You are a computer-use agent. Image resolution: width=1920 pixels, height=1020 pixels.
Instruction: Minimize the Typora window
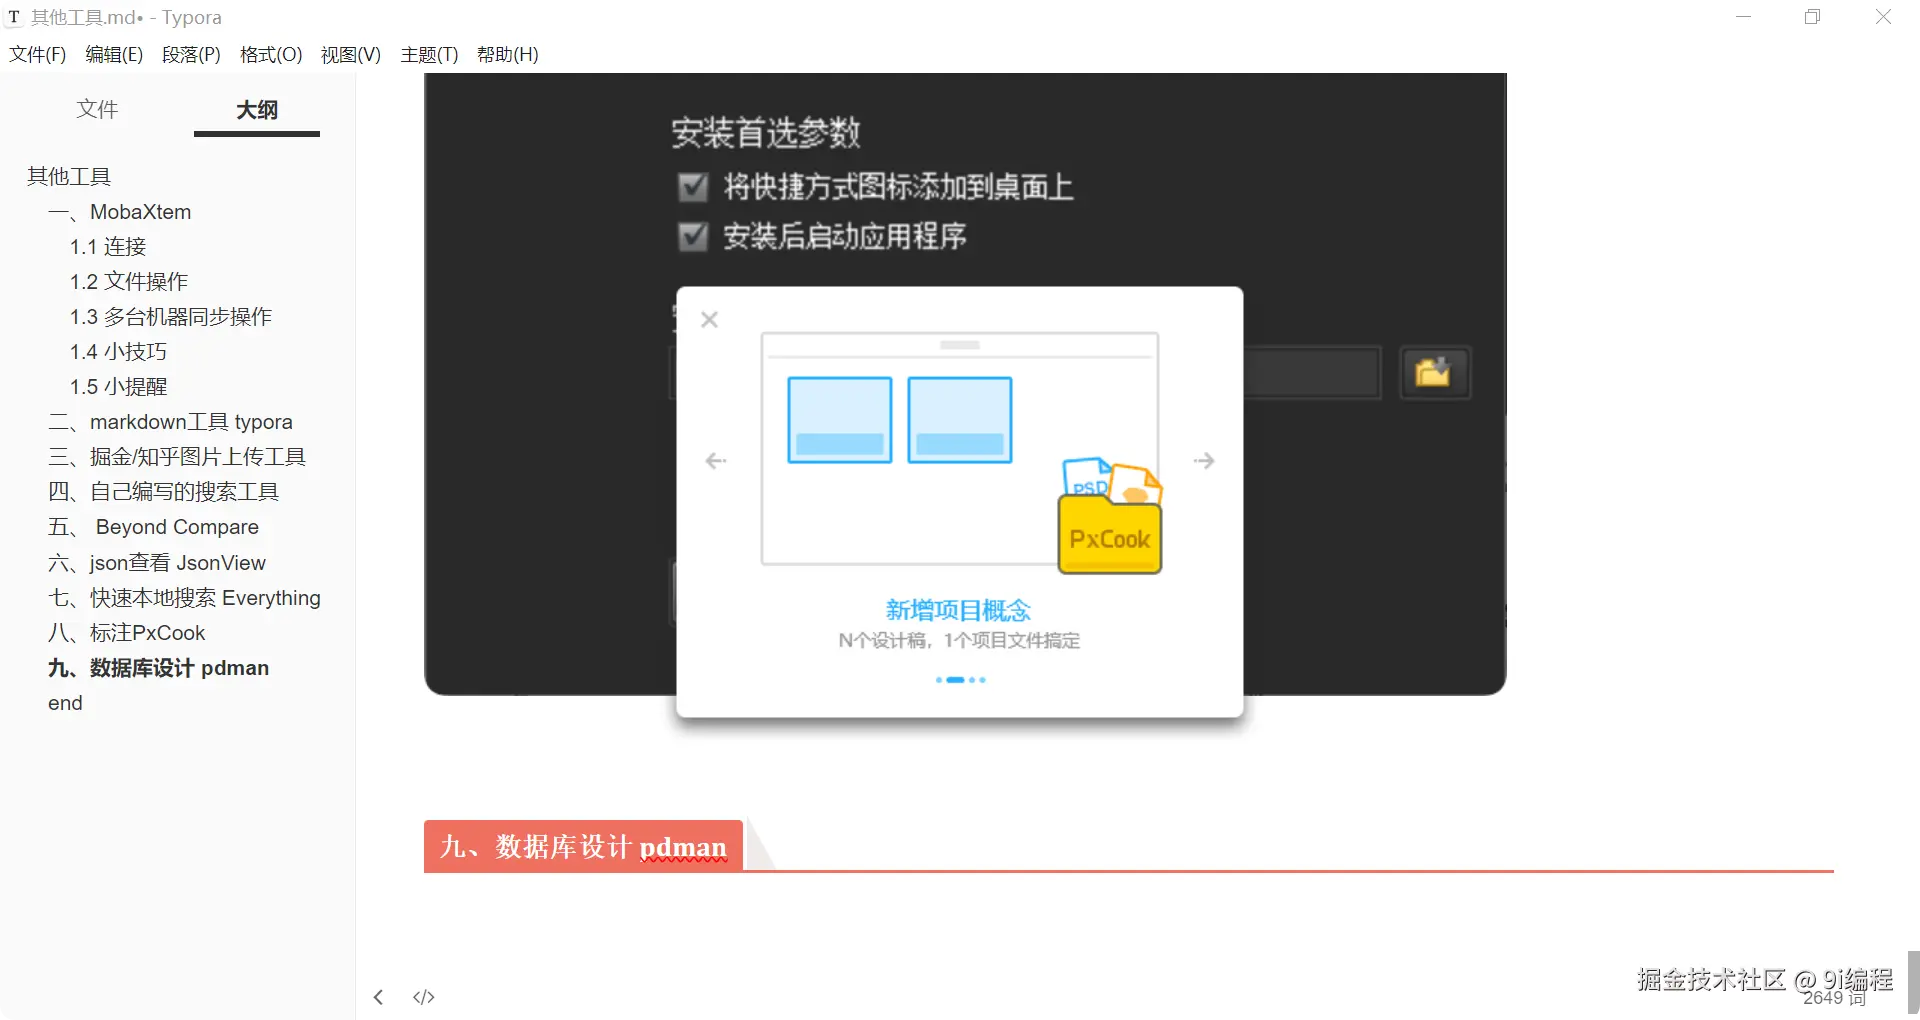coord(1743,17)
